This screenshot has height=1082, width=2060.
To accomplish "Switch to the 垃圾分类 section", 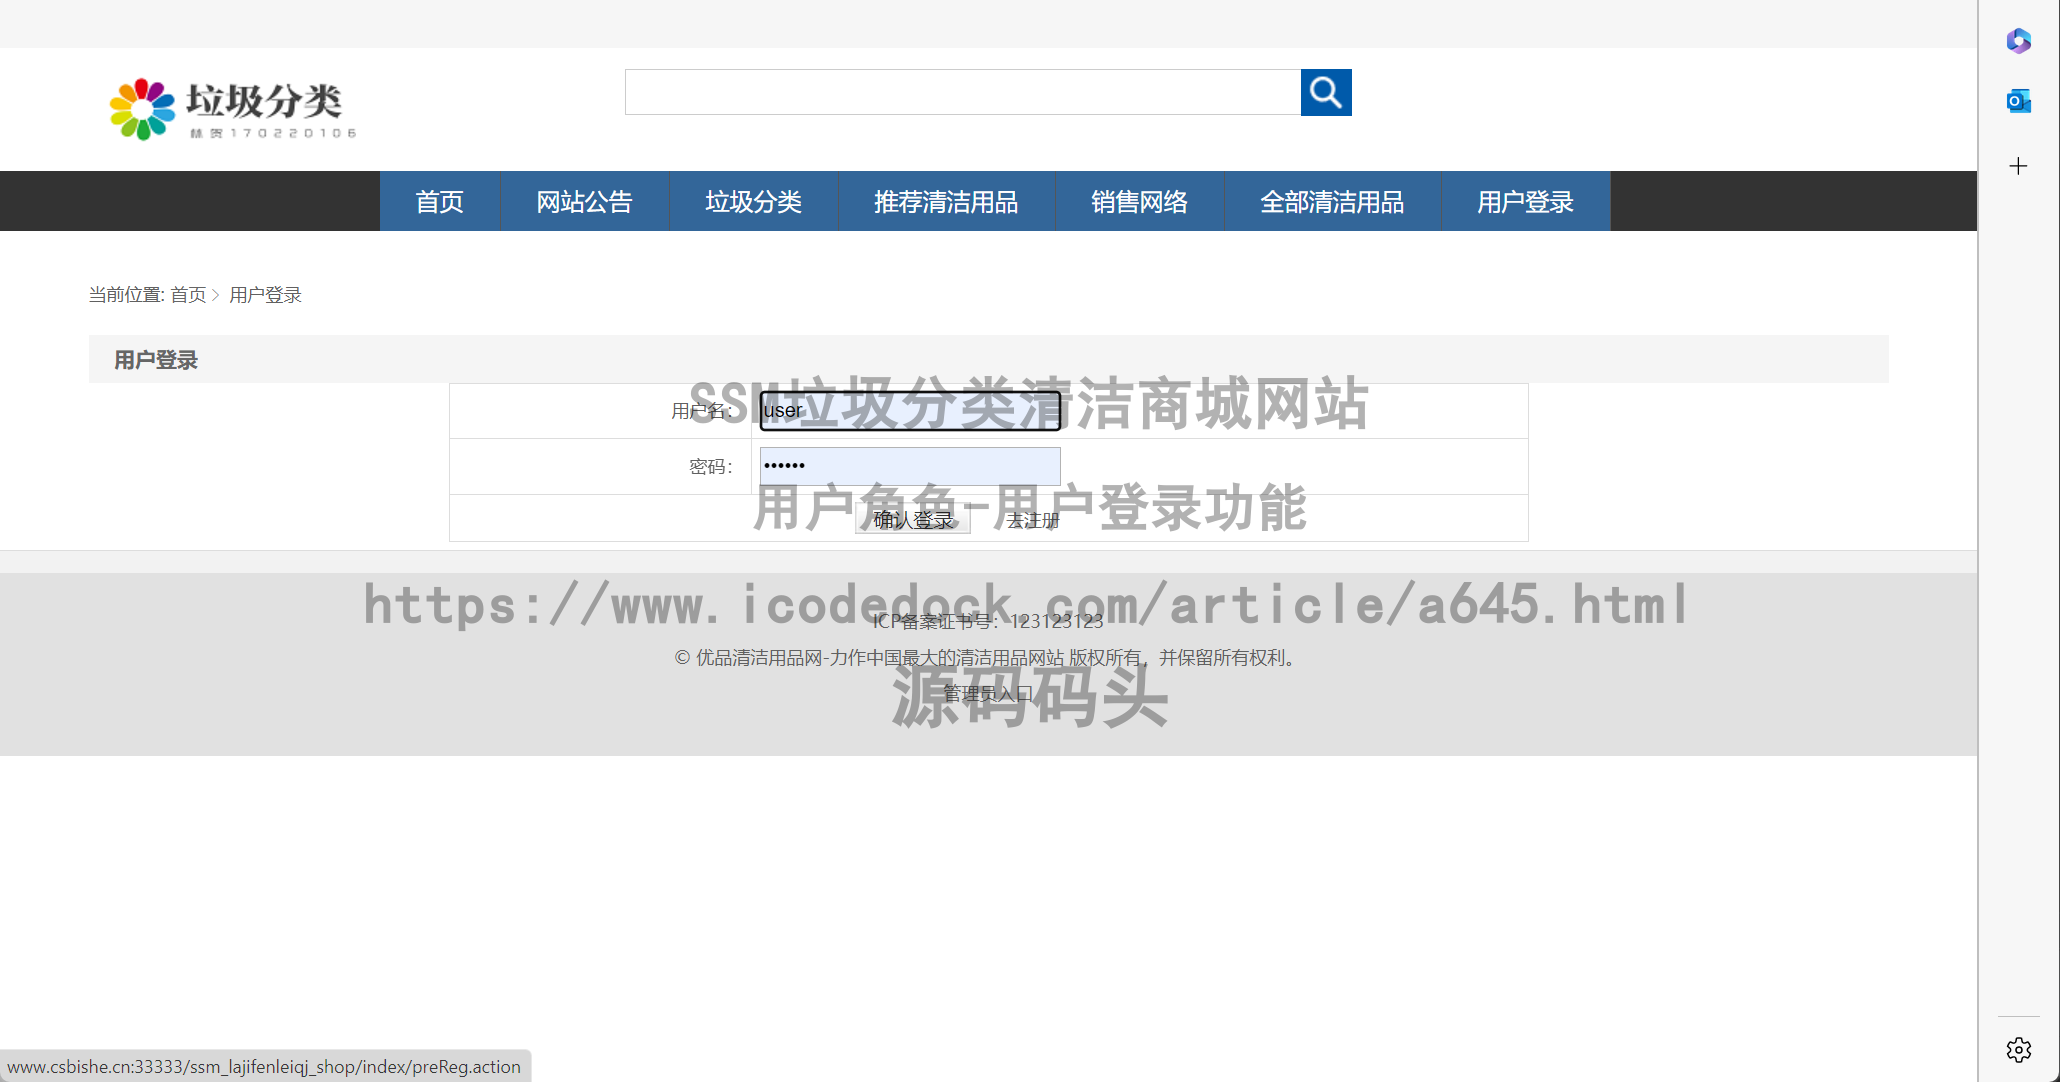I will tap(753, 201).
